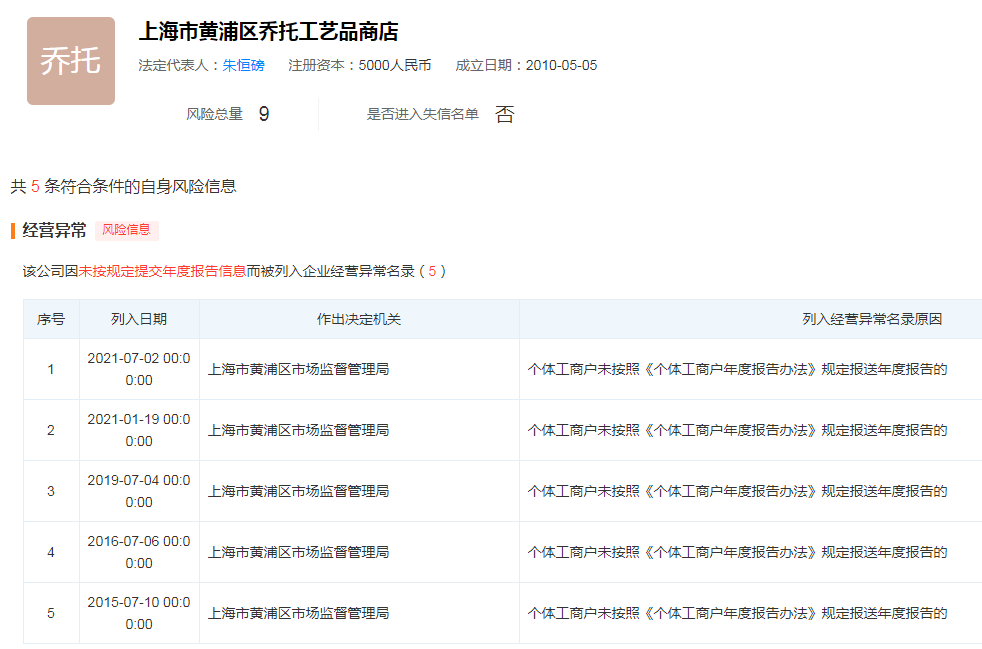
Task: Click serial number 5 cell
Action: tap(51, 613)
